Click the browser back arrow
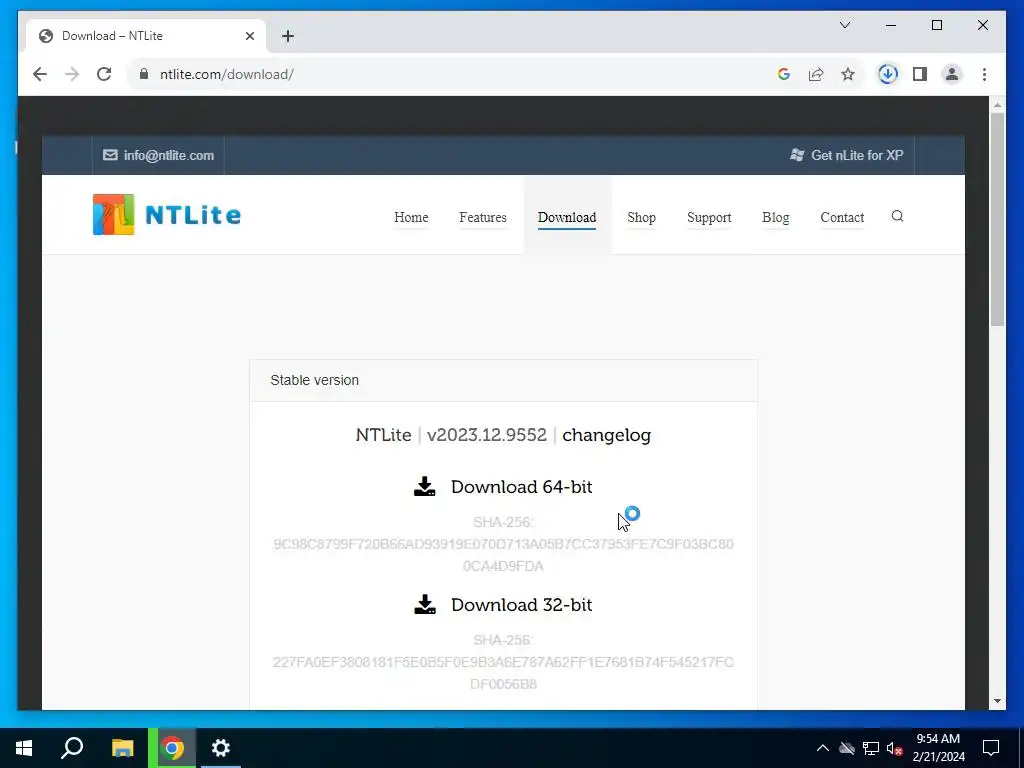Screen dimensions: 1024x768 pos(40,74)
